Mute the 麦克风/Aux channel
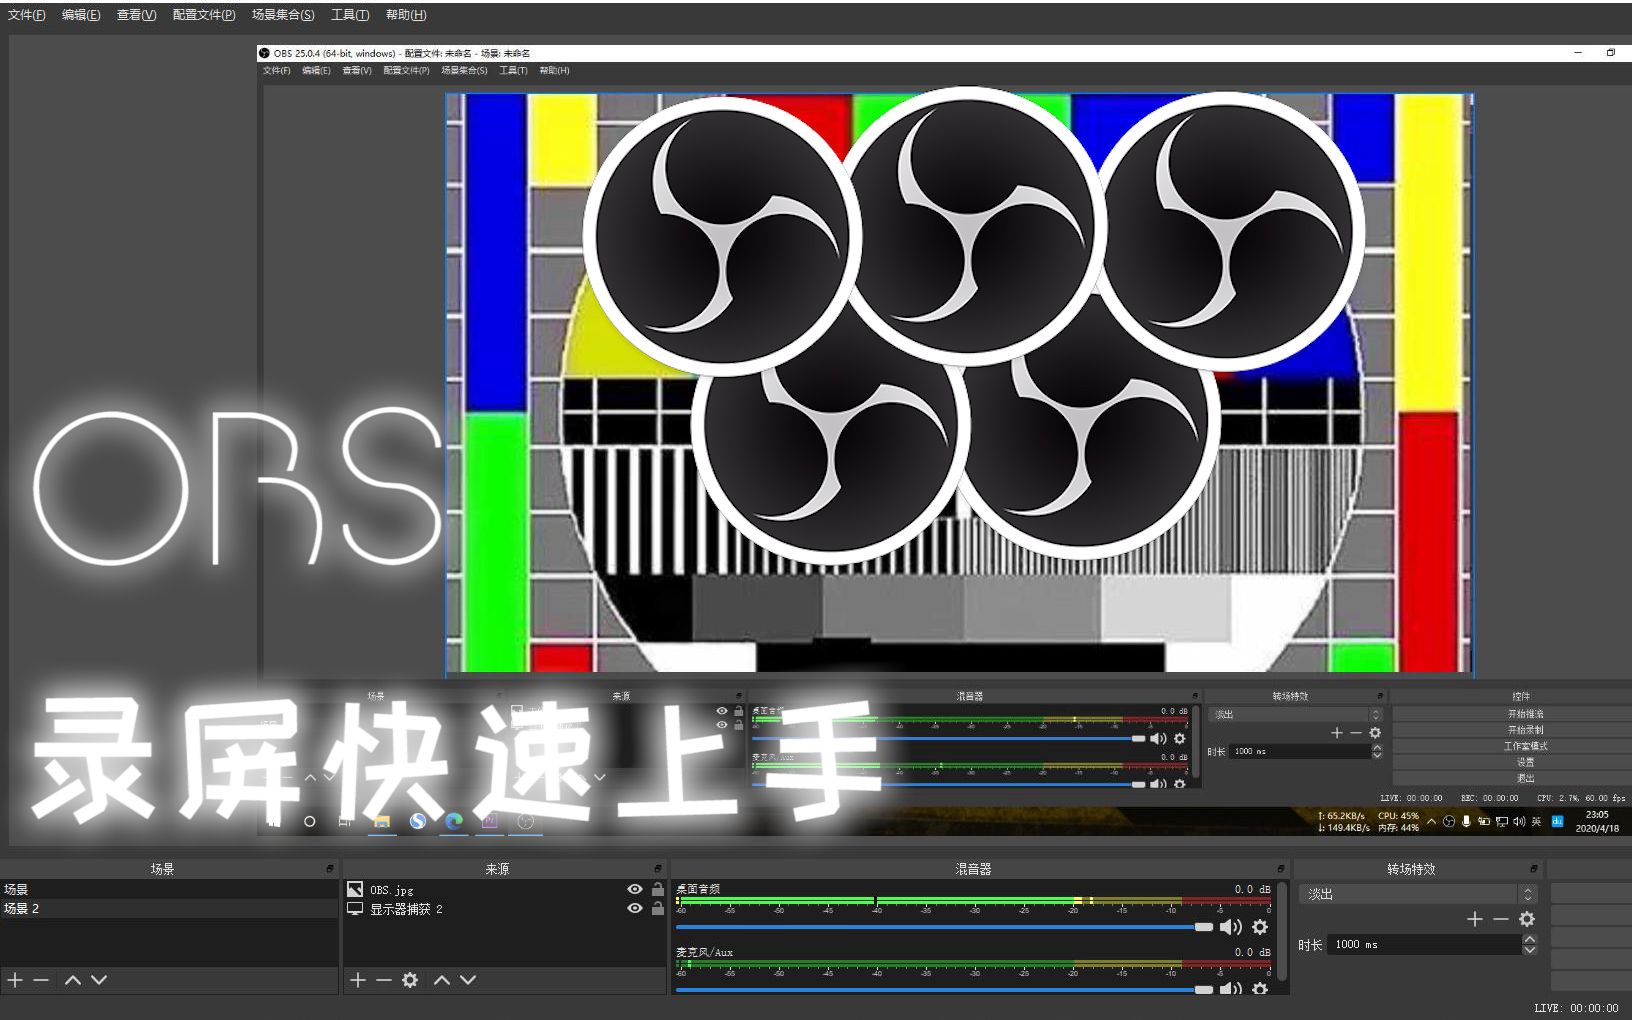 [1231, 989]
